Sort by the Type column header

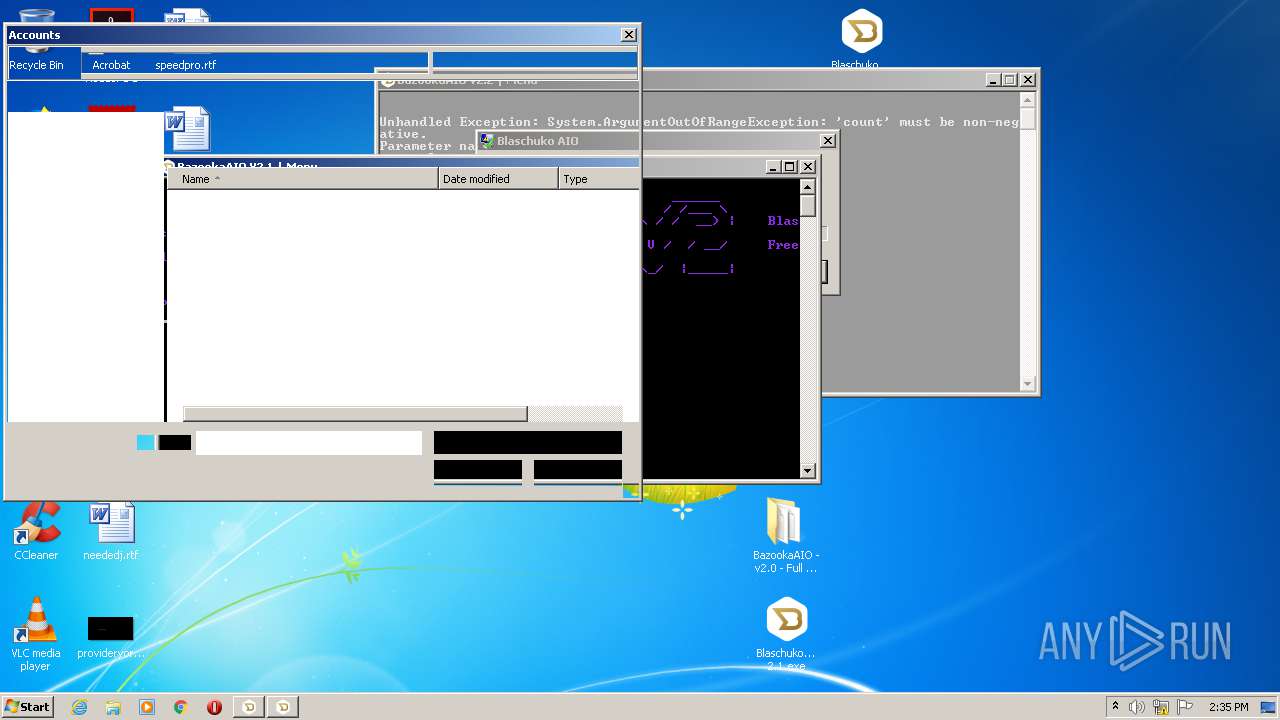pos(598,179)
